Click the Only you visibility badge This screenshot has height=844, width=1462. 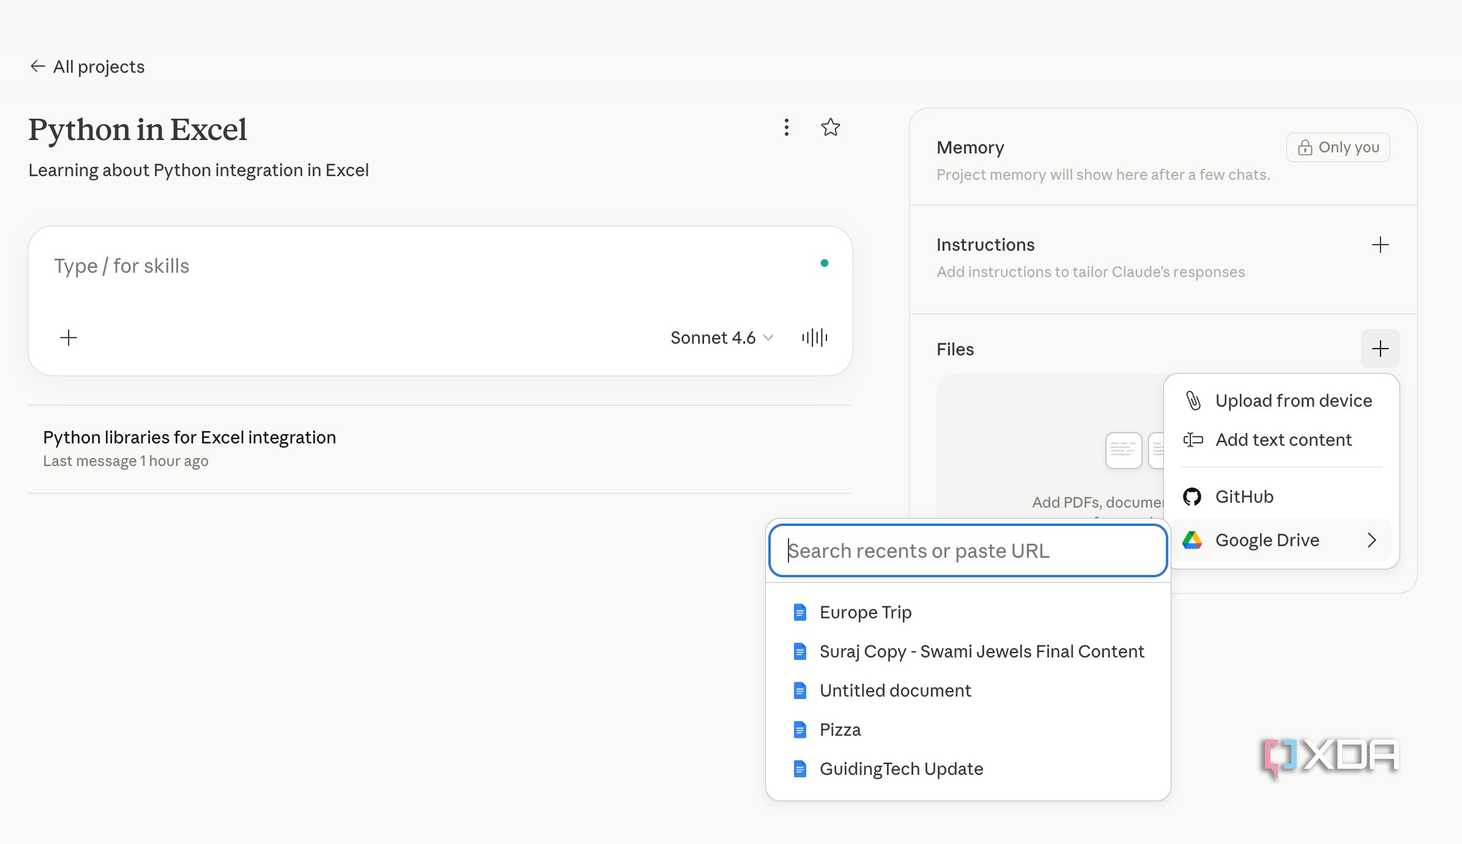point(1338,148)
